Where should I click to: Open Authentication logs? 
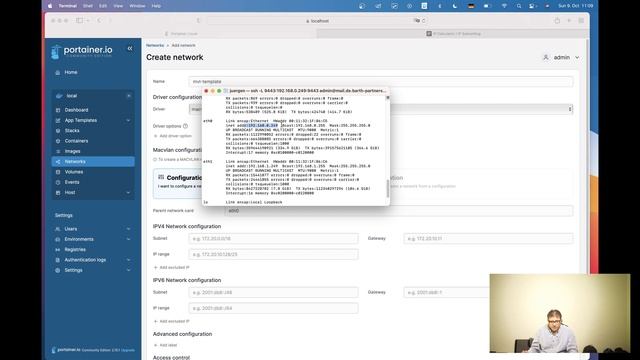(85, 260)
